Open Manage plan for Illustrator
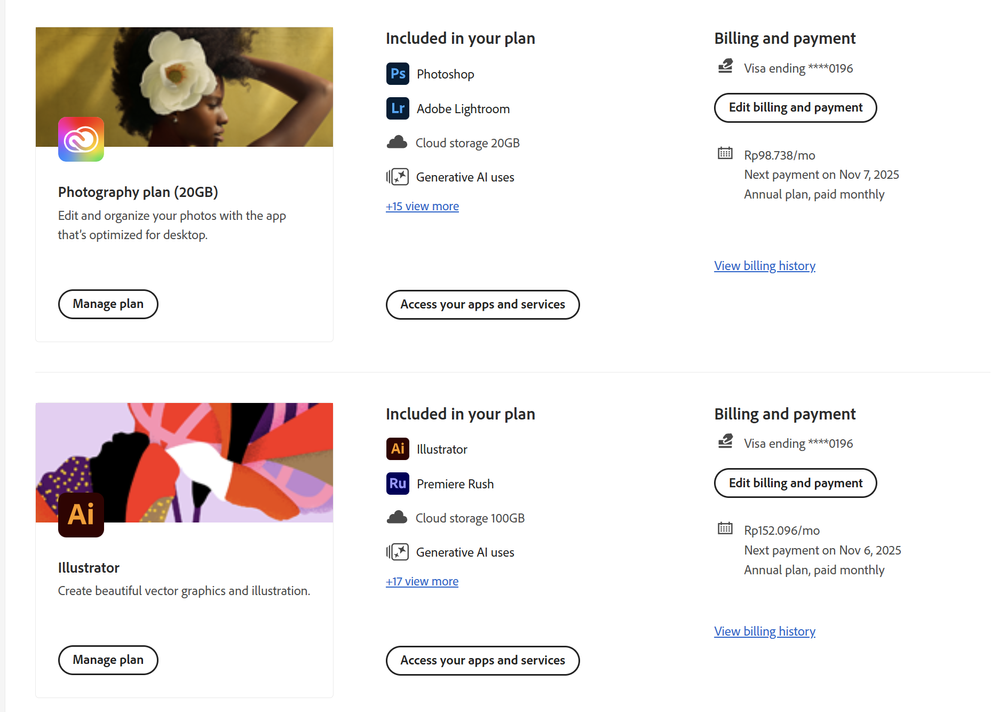 108,660
